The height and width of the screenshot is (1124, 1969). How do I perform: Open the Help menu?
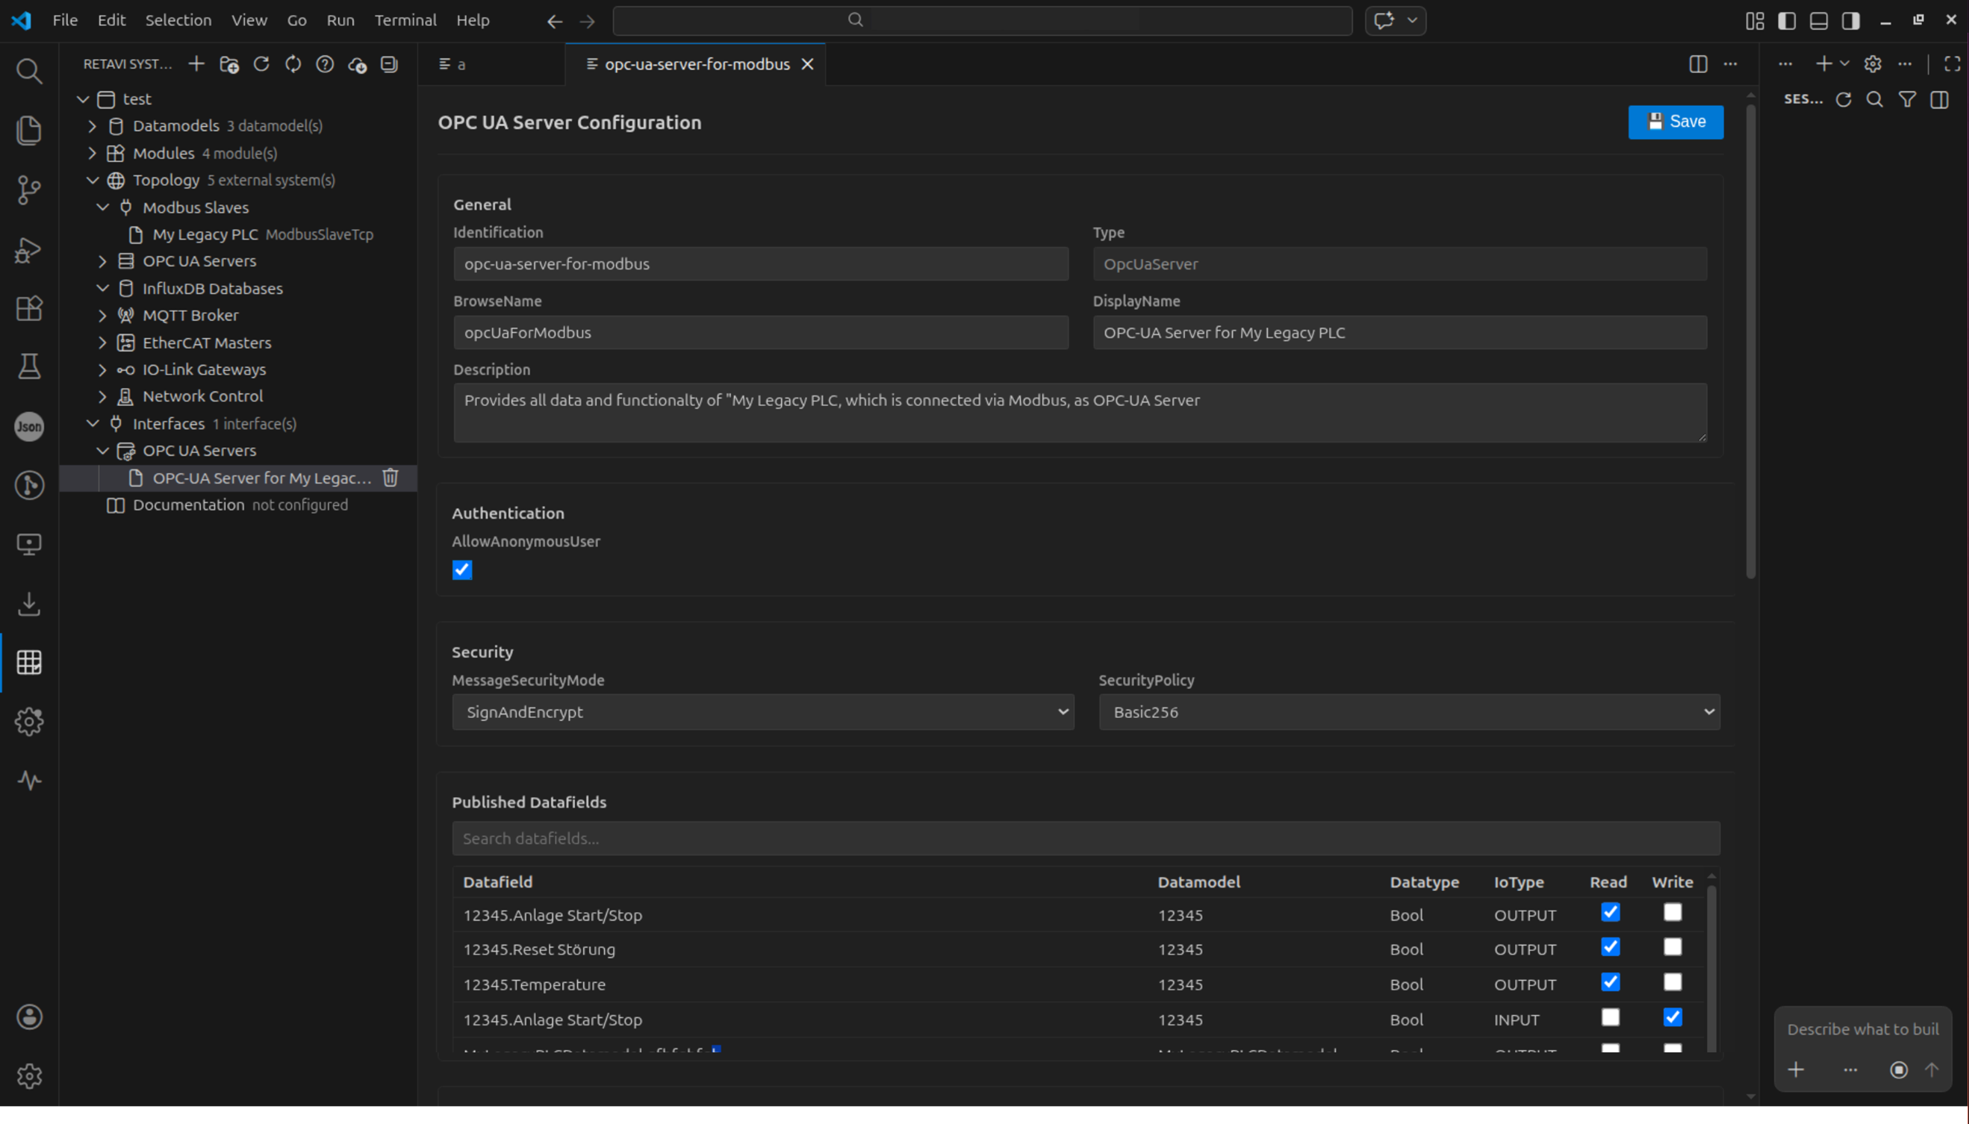click(473, 20)
